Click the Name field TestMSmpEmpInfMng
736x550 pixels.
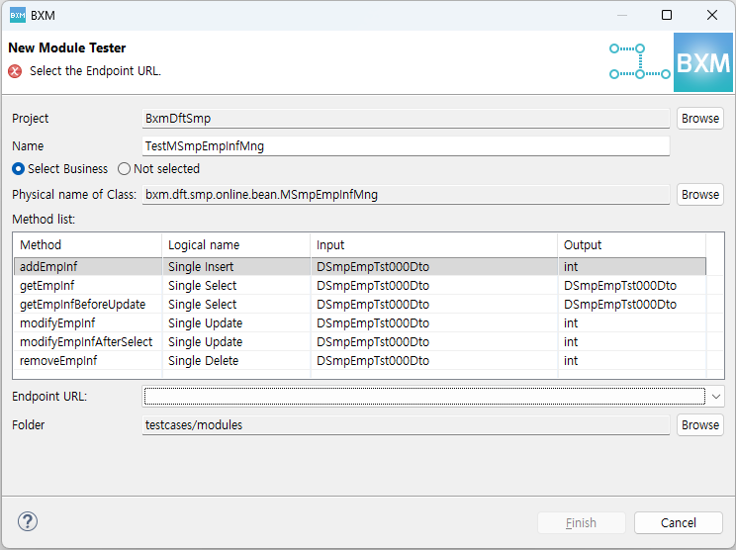(x=406, y=146)
